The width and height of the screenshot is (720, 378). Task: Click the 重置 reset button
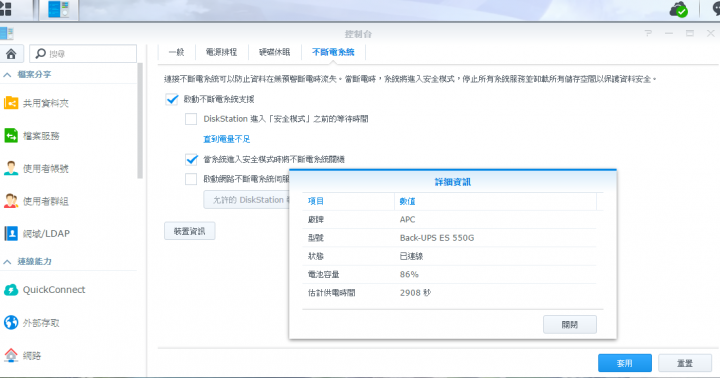pos(685,363)
